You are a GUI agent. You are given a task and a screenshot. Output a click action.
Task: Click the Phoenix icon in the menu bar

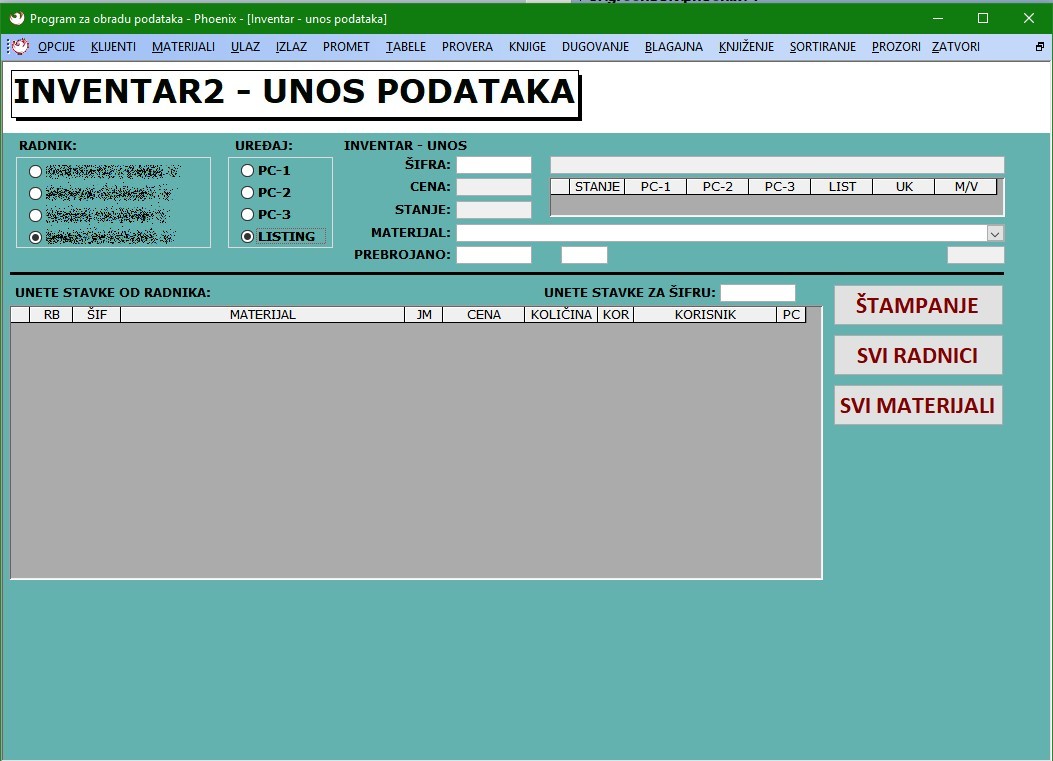coord(19,47)
